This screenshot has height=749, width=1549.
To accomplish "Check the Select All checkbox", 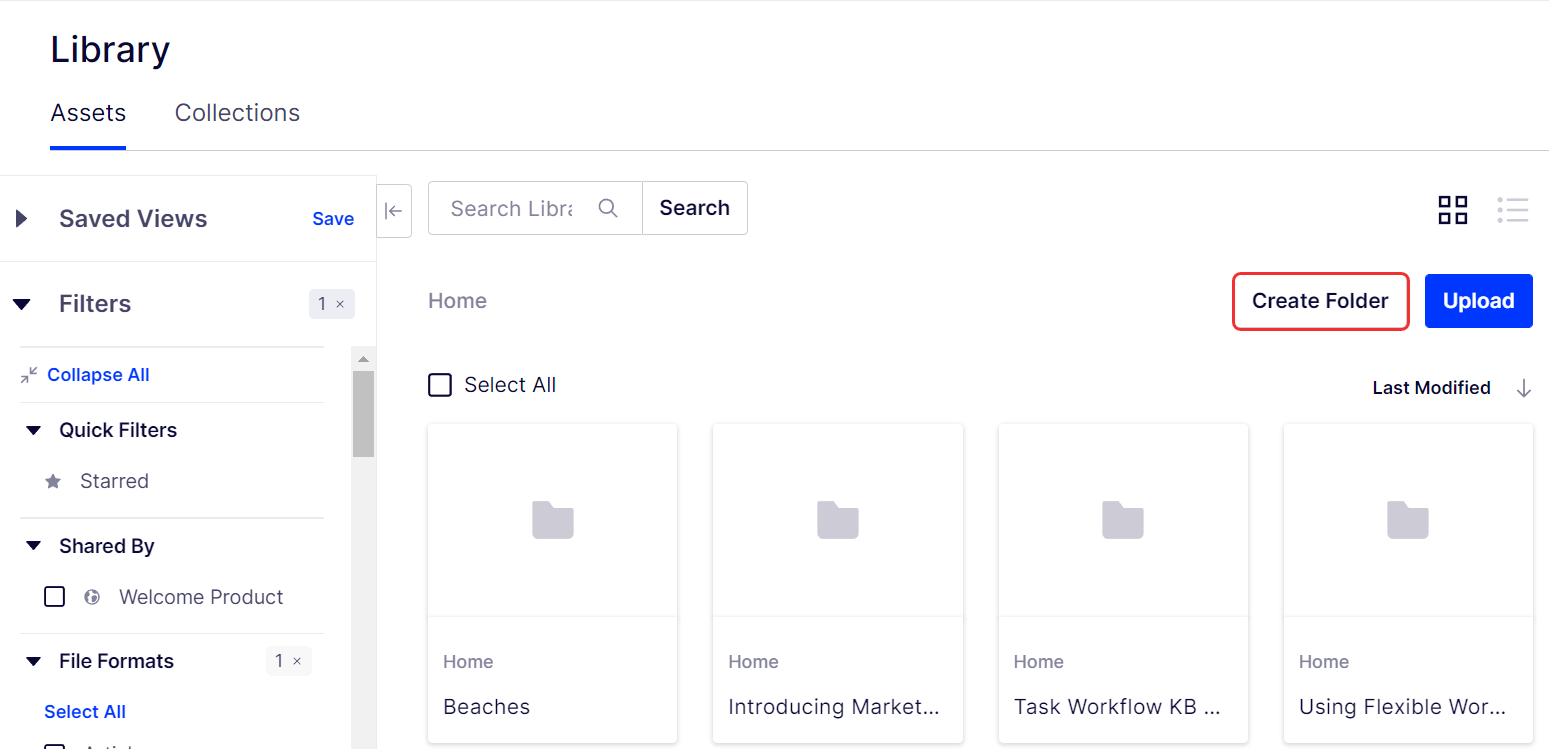I will (x=440, y=385).
